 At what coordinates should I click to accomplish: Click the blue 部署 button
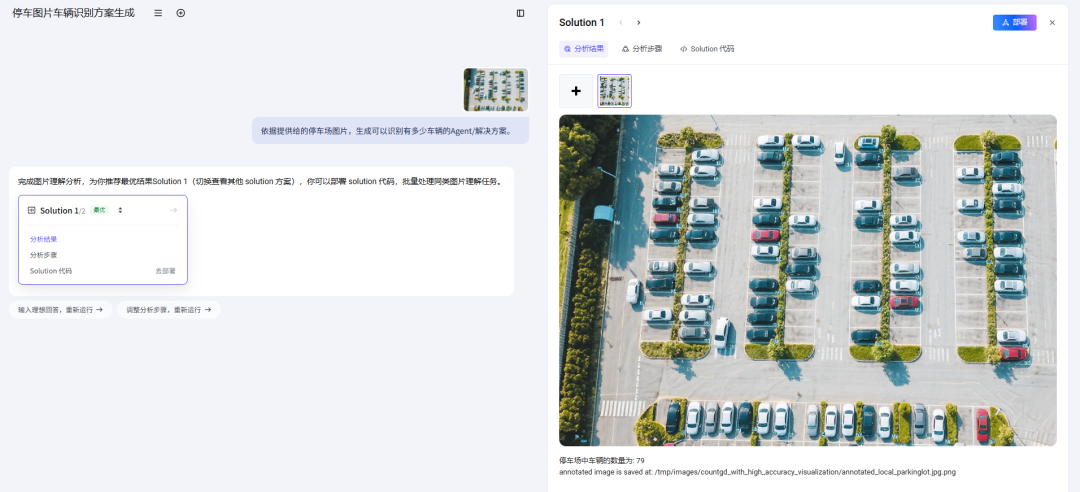(1015, 23)
